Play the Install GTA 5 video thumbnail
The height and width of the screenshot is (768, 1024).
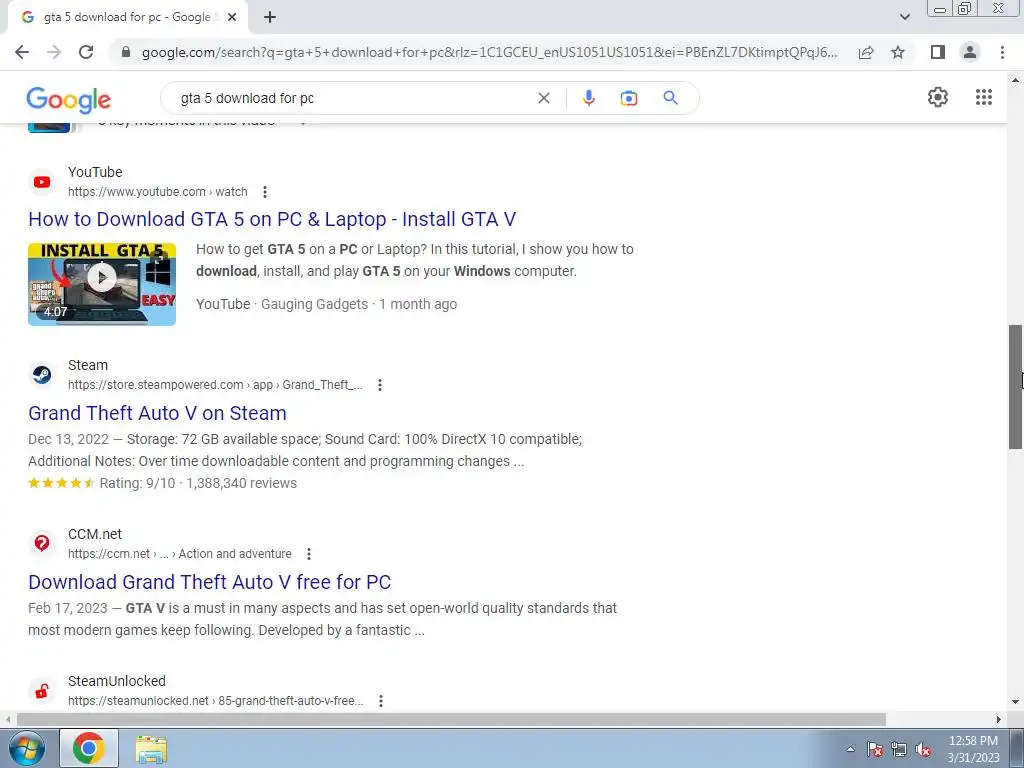click(102, 284)
